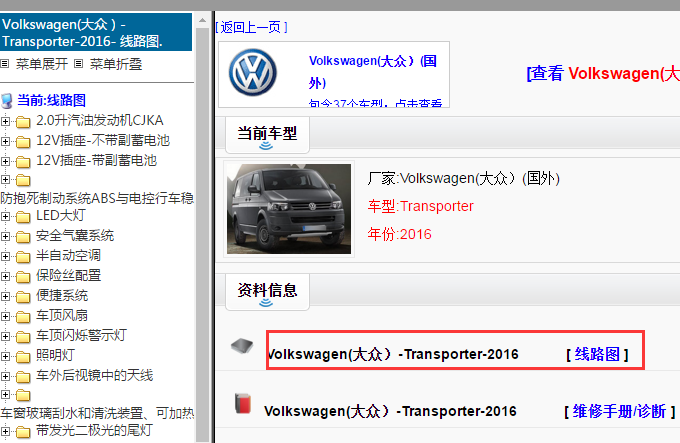Expand the 便捷系统 tree node
This screenshot has height=443, width=680.
tap(5, 296)
